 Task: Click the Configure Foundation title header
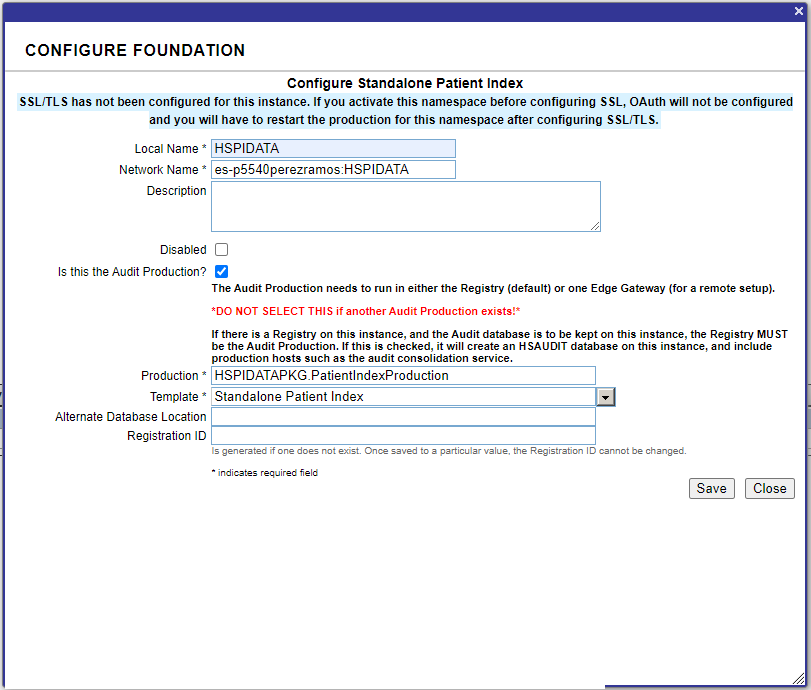(x=135, y=50)
